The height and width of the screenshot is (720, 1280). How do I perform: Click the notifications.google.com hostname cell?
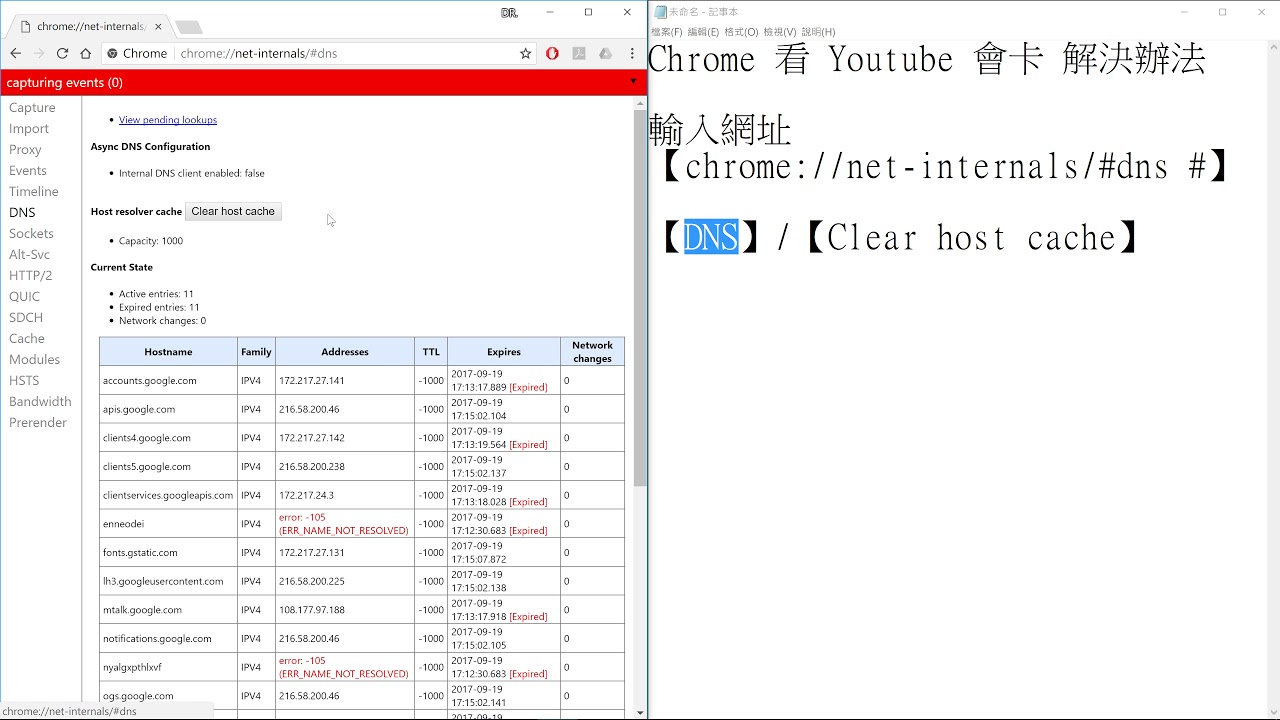(168, 638)
